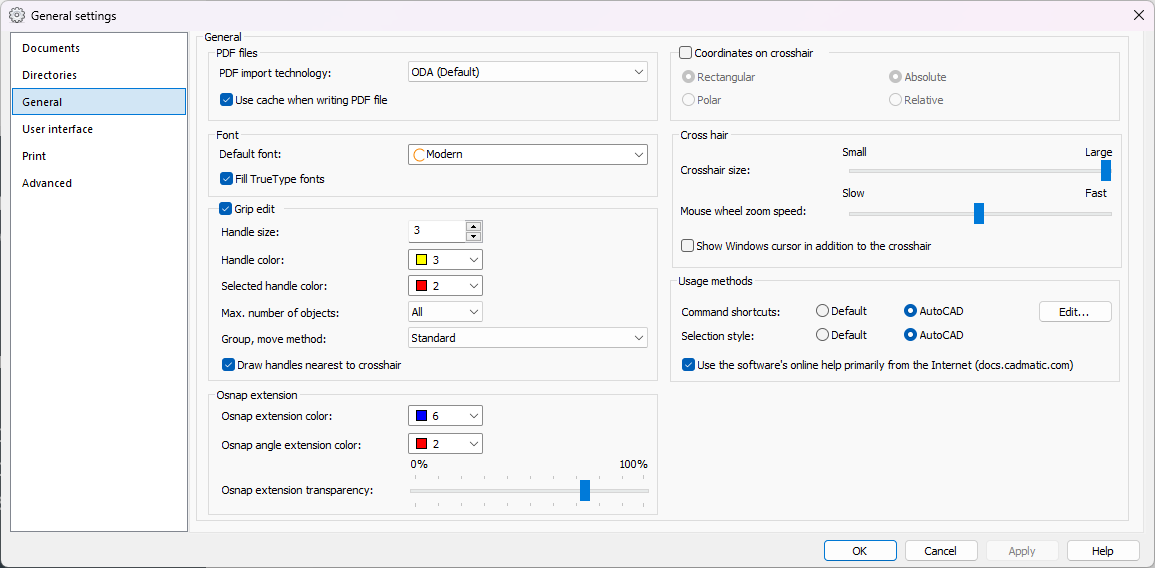This screenshot has height=568, width=1155.
Task: Select Default for Command shortcuts
Action: point(823,311)
